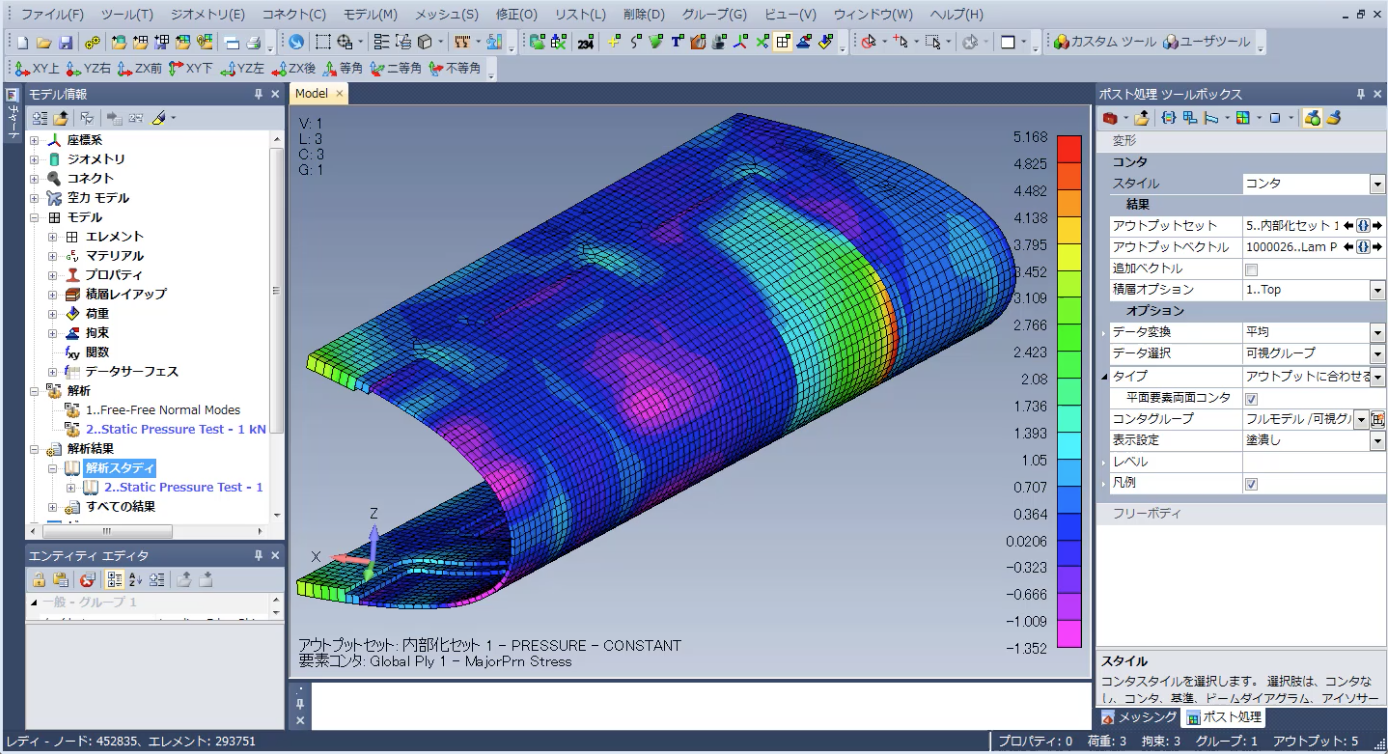The image size is (1388, 754).
Task: Click the highlighted brush with green dot icon
Action: [x=1313, y=118]
